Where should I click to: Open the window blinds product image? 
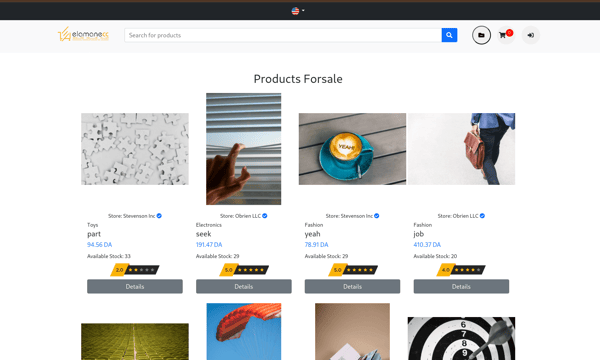click(243, 149)
